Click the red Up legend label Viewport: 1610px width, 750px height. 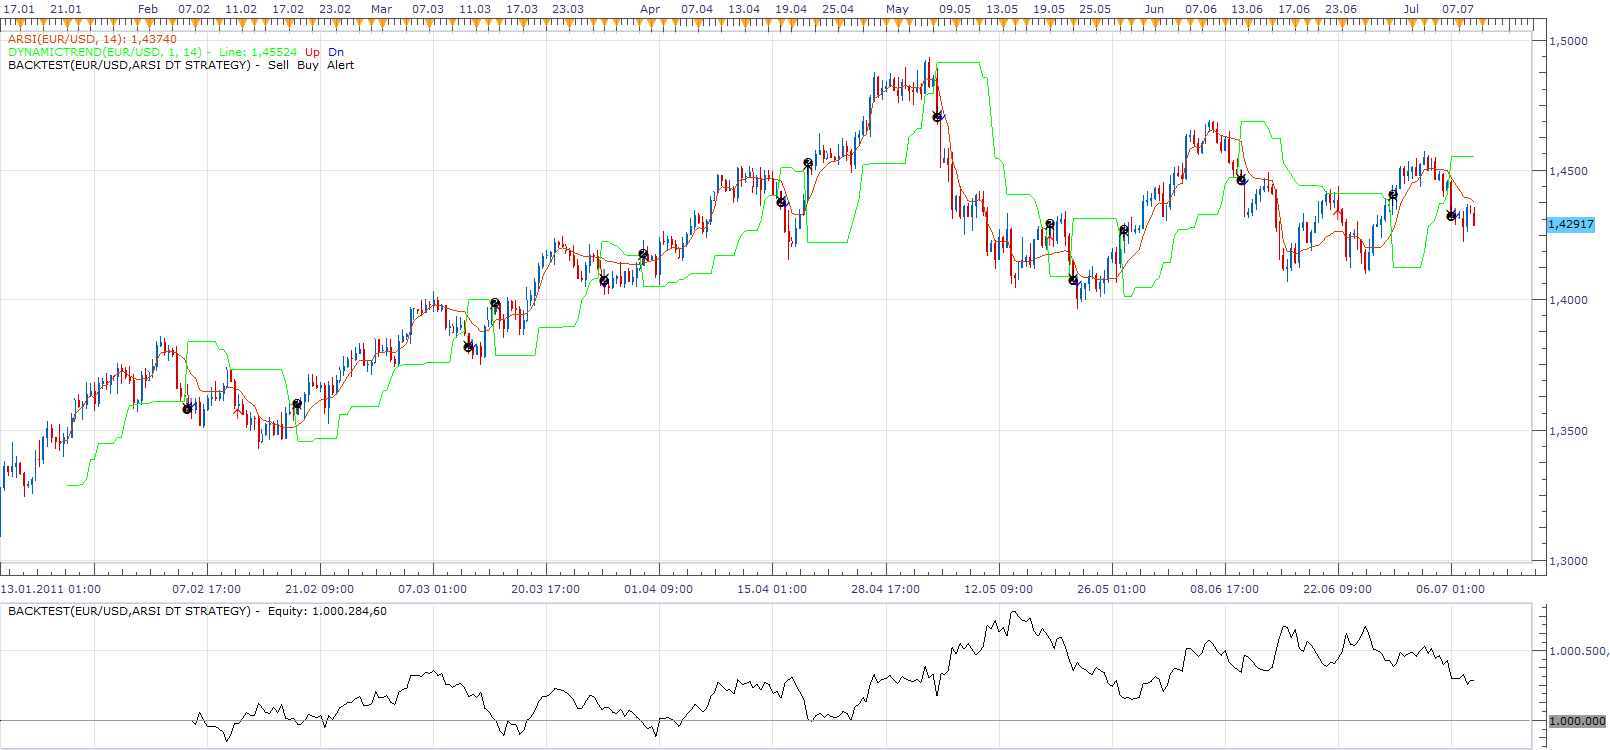click(x=313, y=52)
